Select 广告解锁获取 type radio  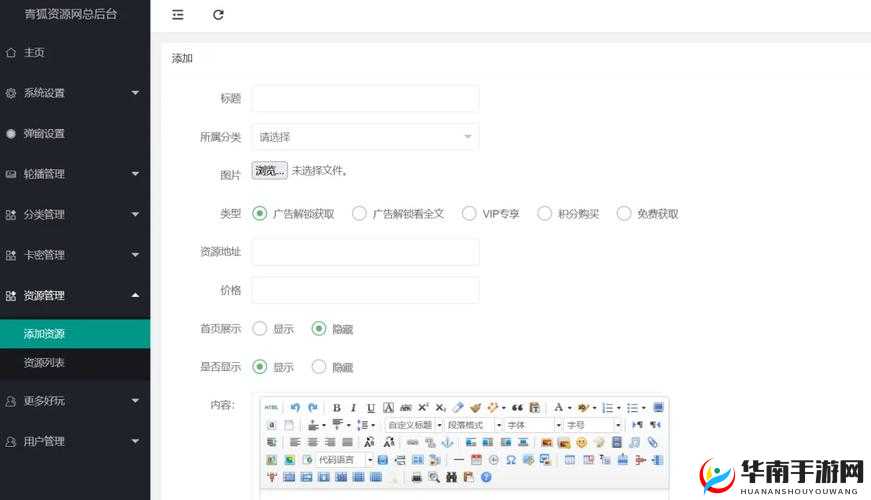tap(259, 213)
